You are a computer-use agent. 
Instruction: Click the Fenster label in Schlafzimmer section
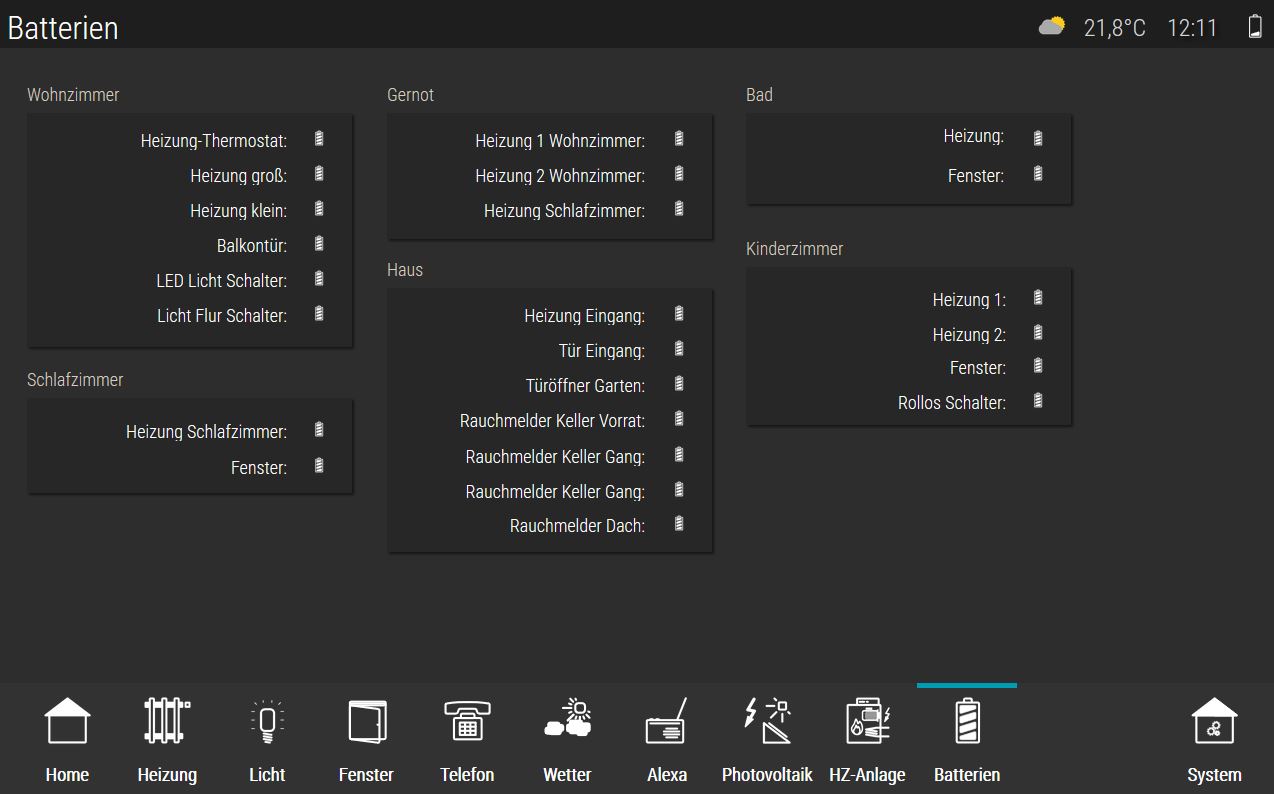click(259, 467)
